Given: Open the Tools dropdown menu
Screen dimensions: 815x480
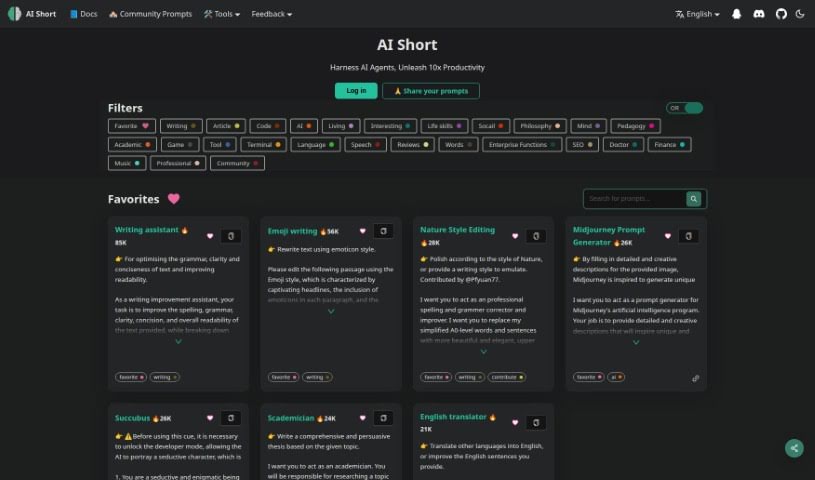Looking at the screenshot, I should click(x=222, y=14).
